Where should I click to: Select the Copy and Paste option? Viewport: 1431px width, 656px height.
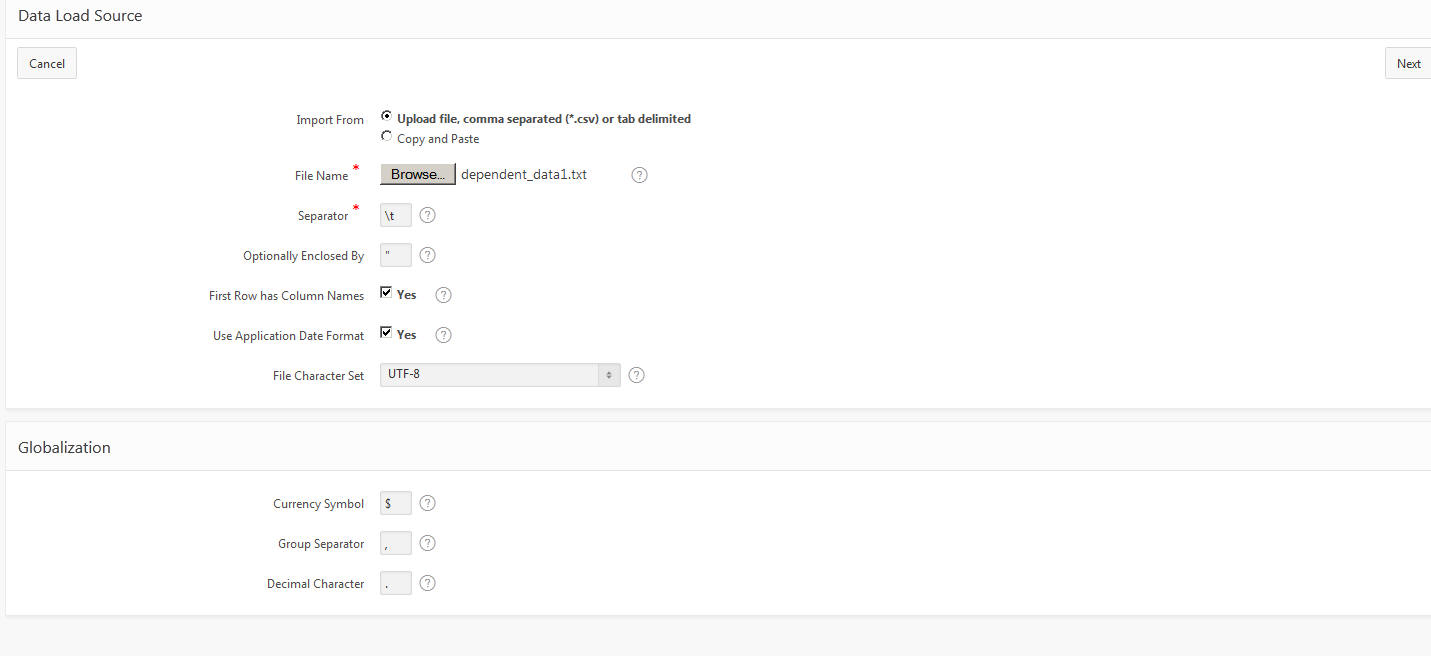click(x=387, y=137)
